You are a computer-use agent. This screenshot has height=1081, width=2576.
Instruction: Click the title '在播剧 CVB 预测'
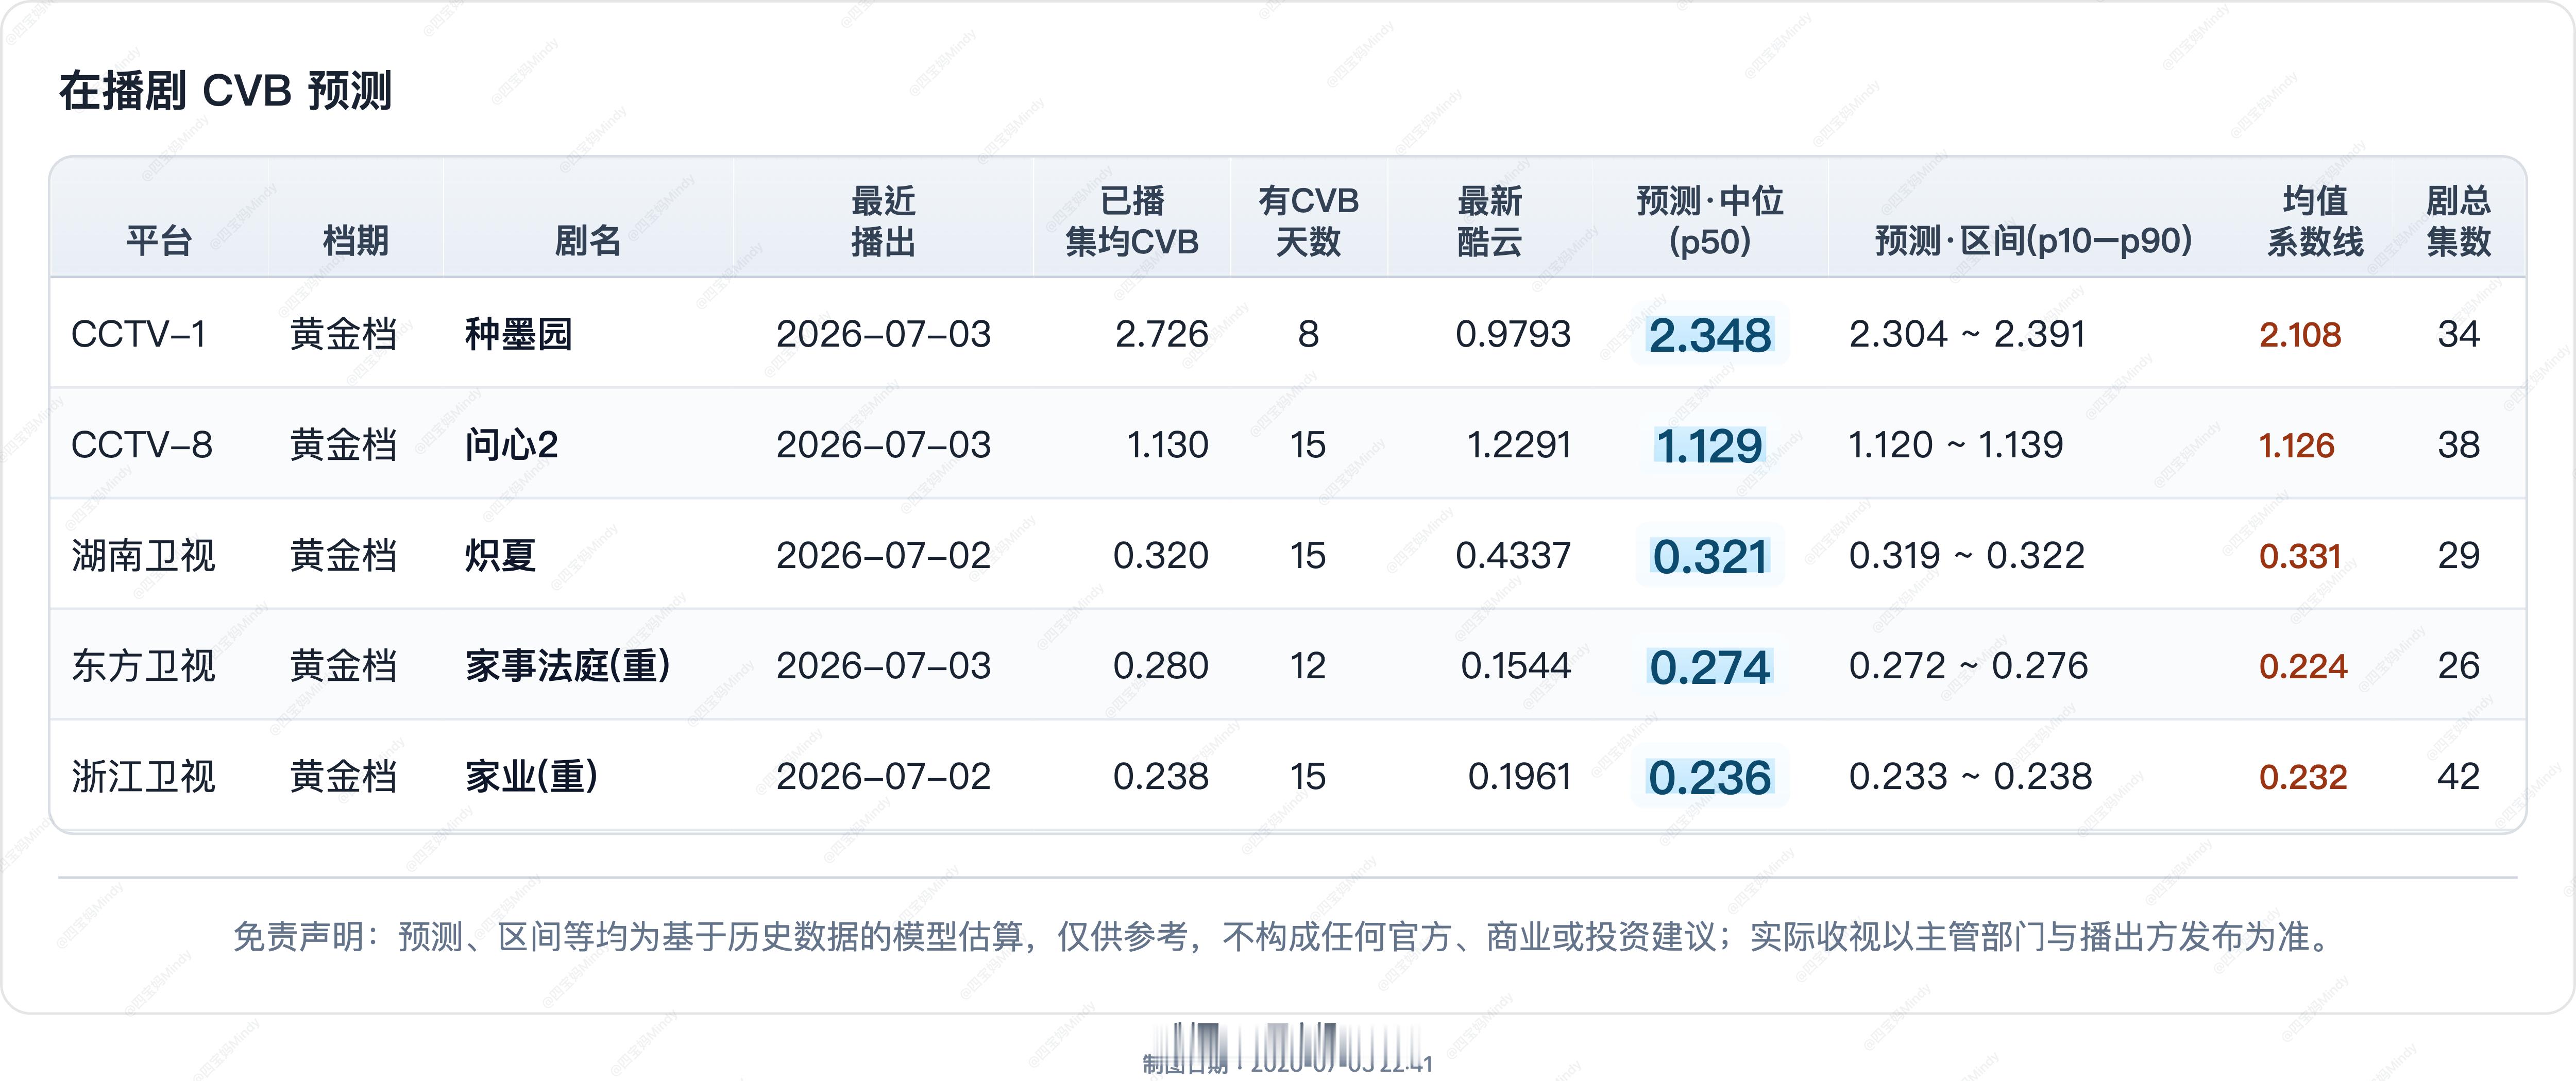(x=226, y=91)
